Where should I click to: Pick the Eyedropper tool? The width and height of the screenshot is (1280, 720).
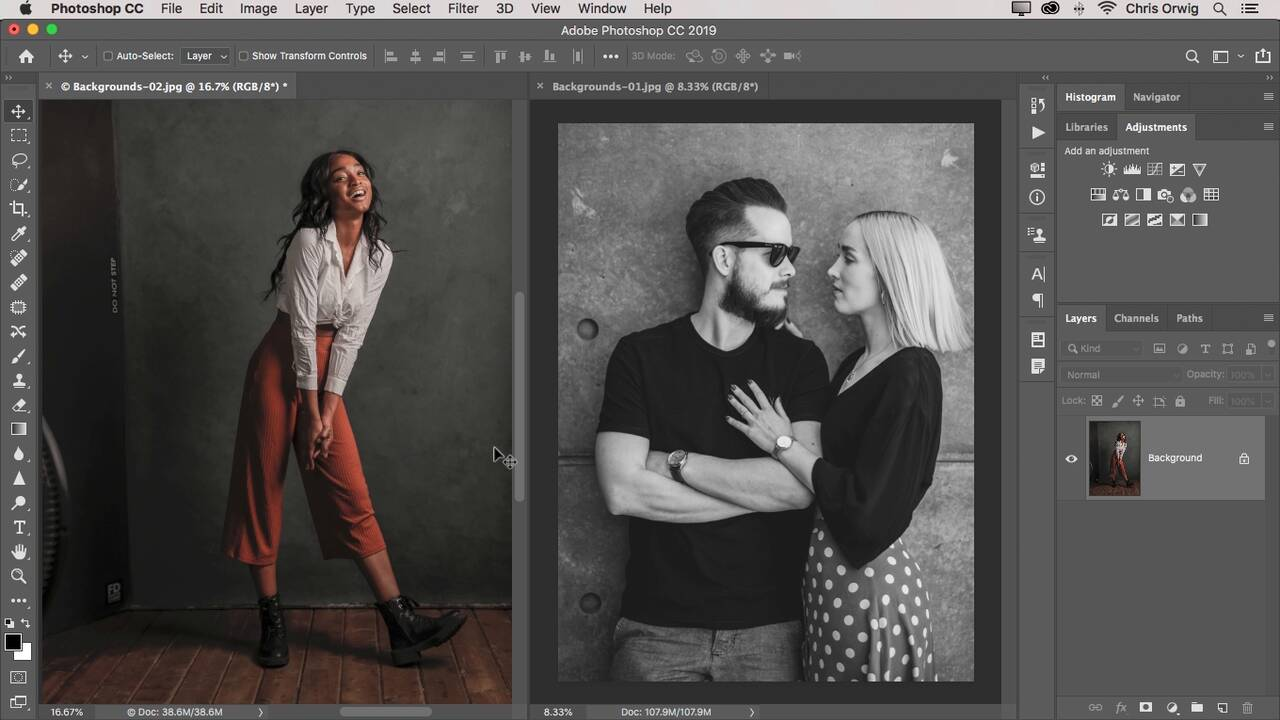[18, 234]
